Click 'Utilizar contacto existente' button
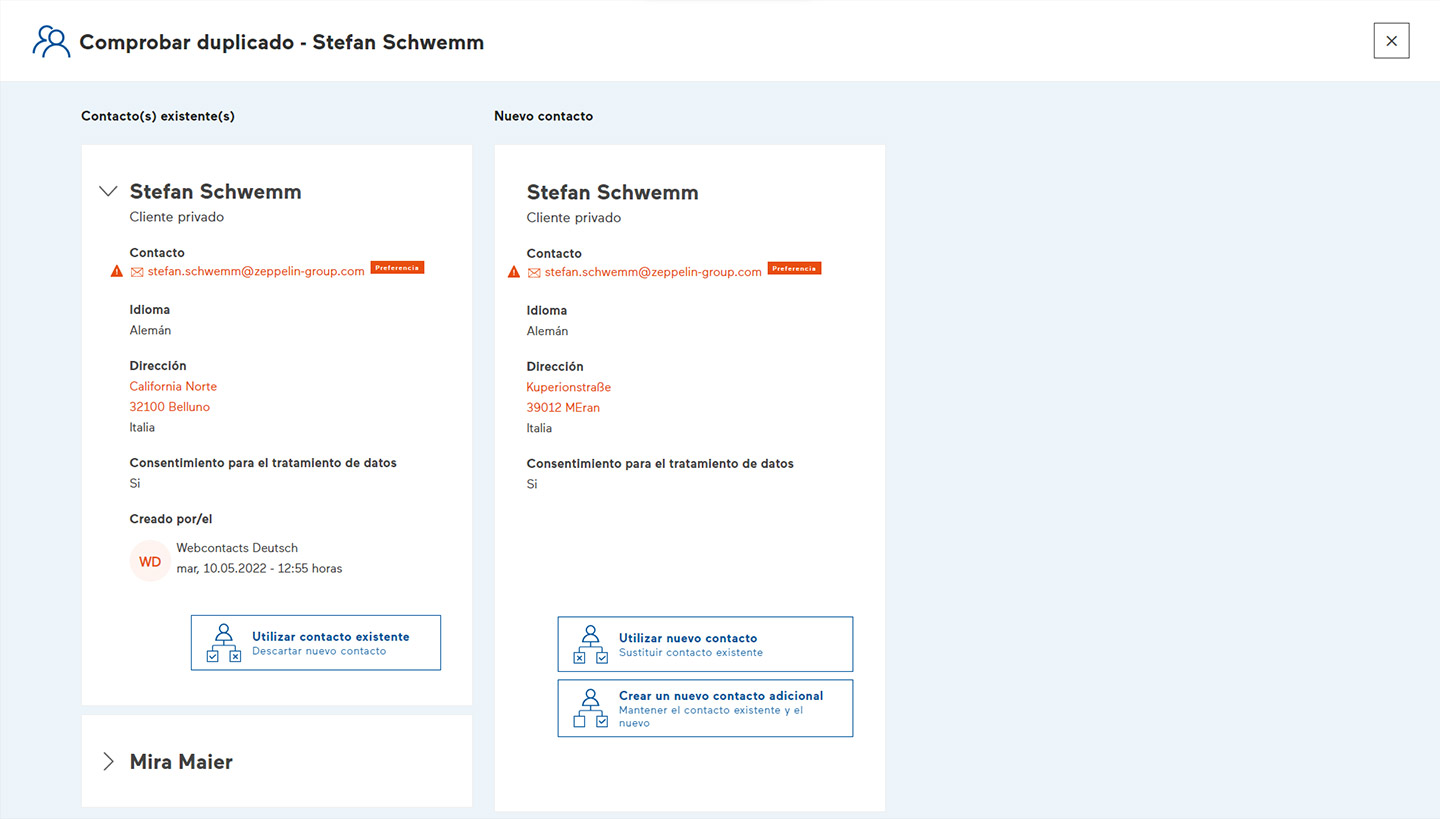The width and height of the screenshot is (1440, 819). click(316, 643)
